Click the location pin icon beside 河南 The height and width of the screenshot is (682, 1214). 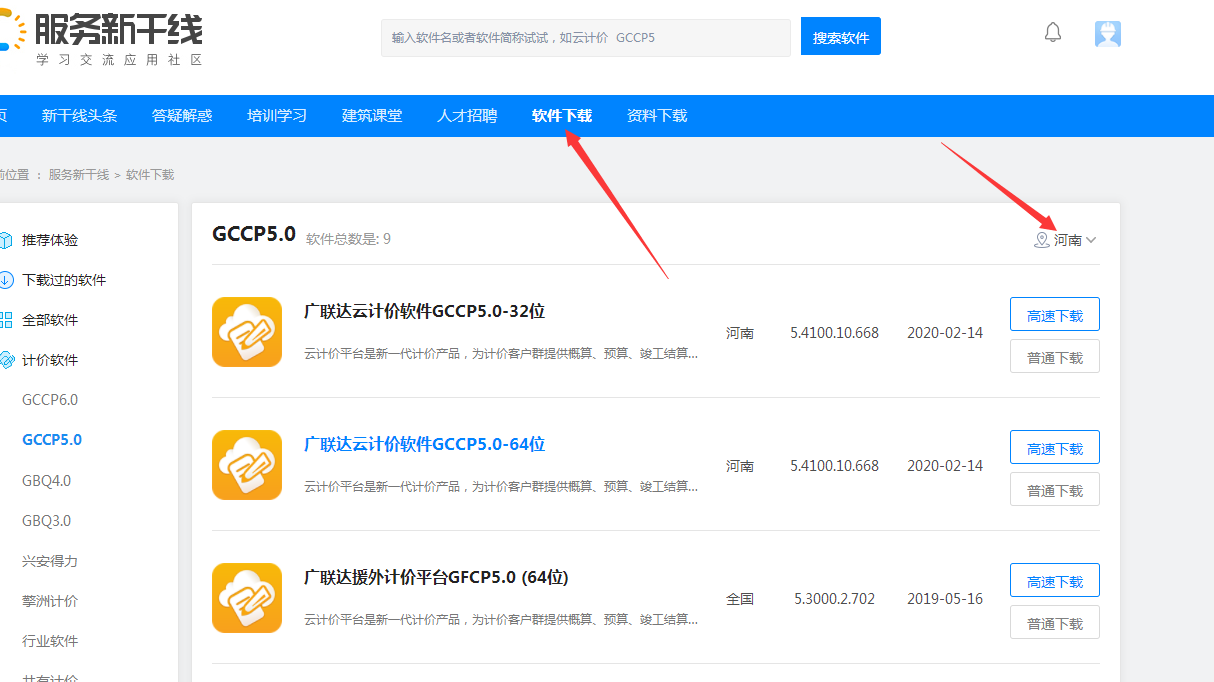click(1042, 240)
